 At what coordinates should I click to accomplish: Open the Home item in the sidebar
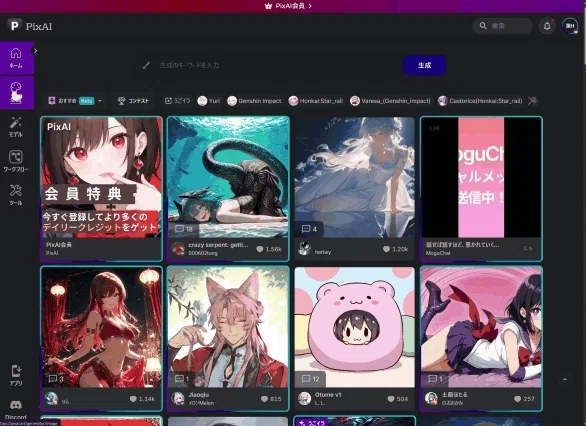coord(16,58)
